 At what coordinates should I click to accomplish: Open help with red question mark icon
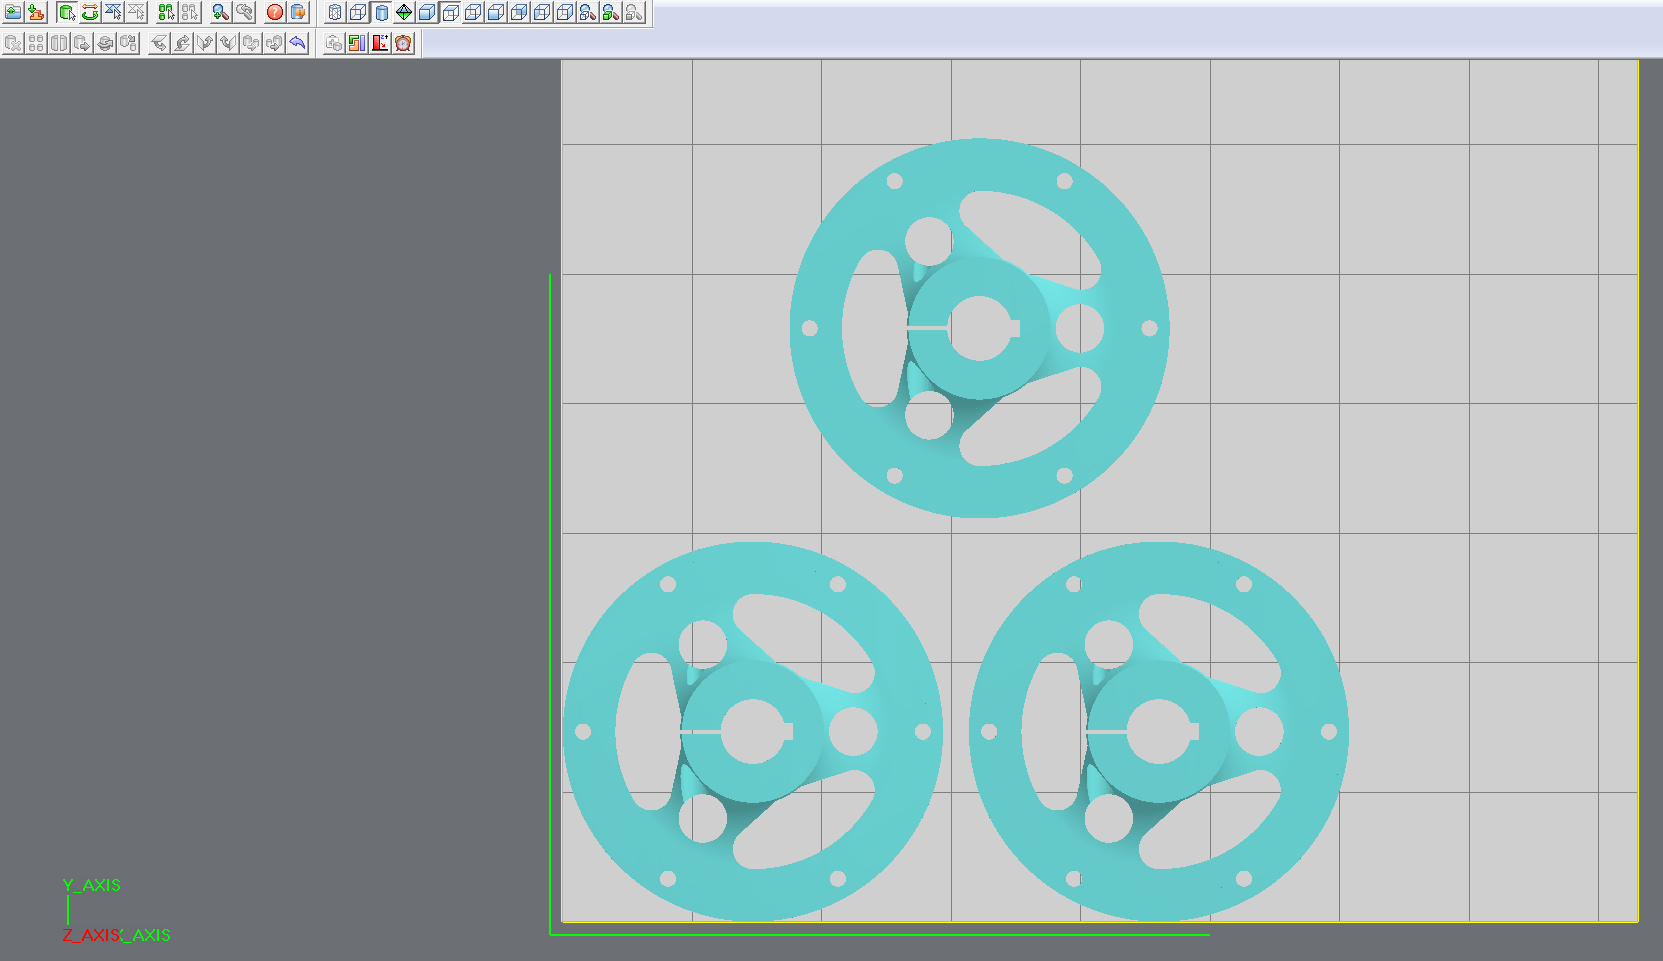click(275, 13)
